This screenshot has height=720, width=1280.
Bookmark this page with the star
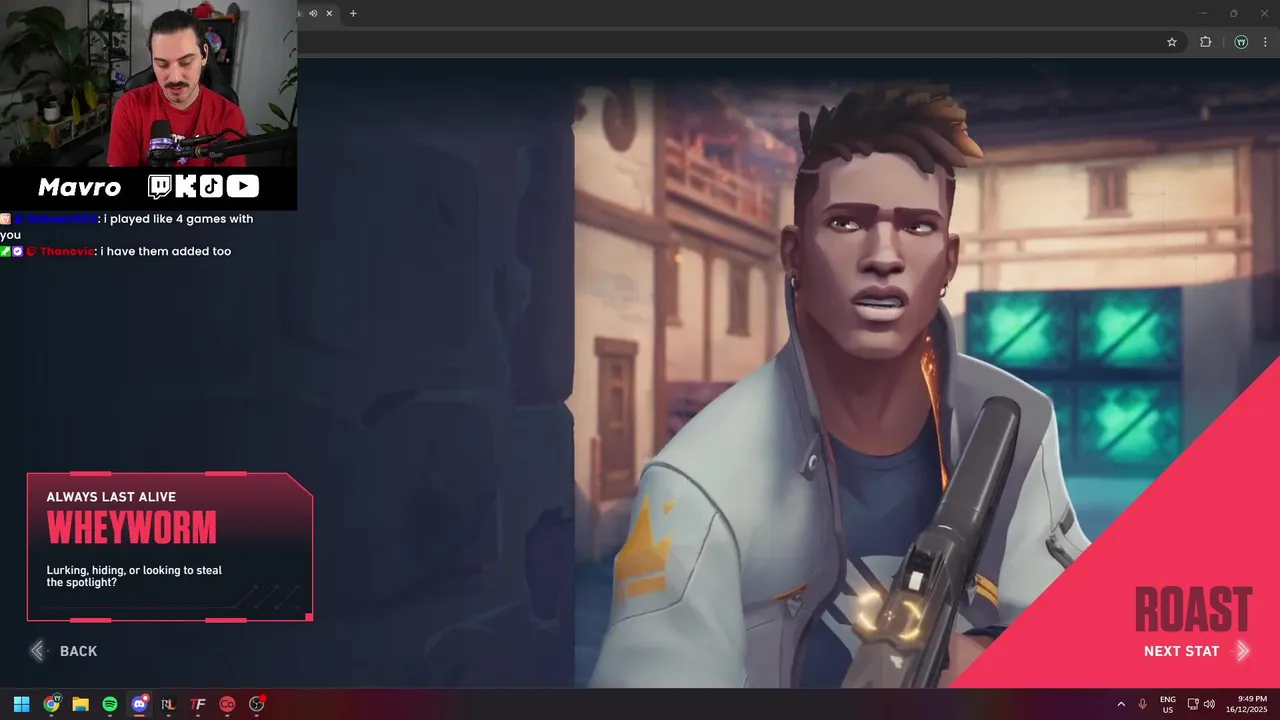1172,42
